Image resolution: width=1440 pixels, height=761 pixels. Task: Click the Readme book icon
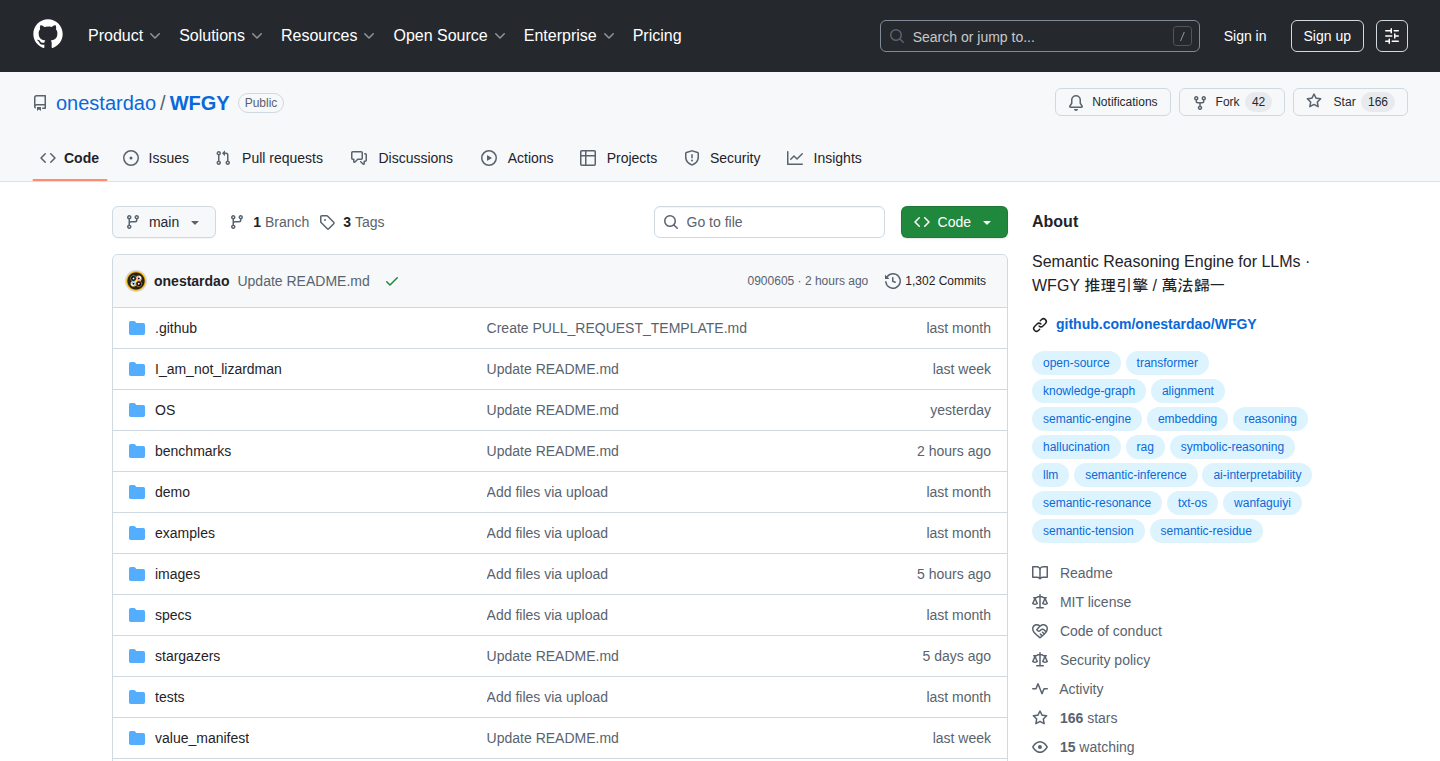tap(1040, 573)
